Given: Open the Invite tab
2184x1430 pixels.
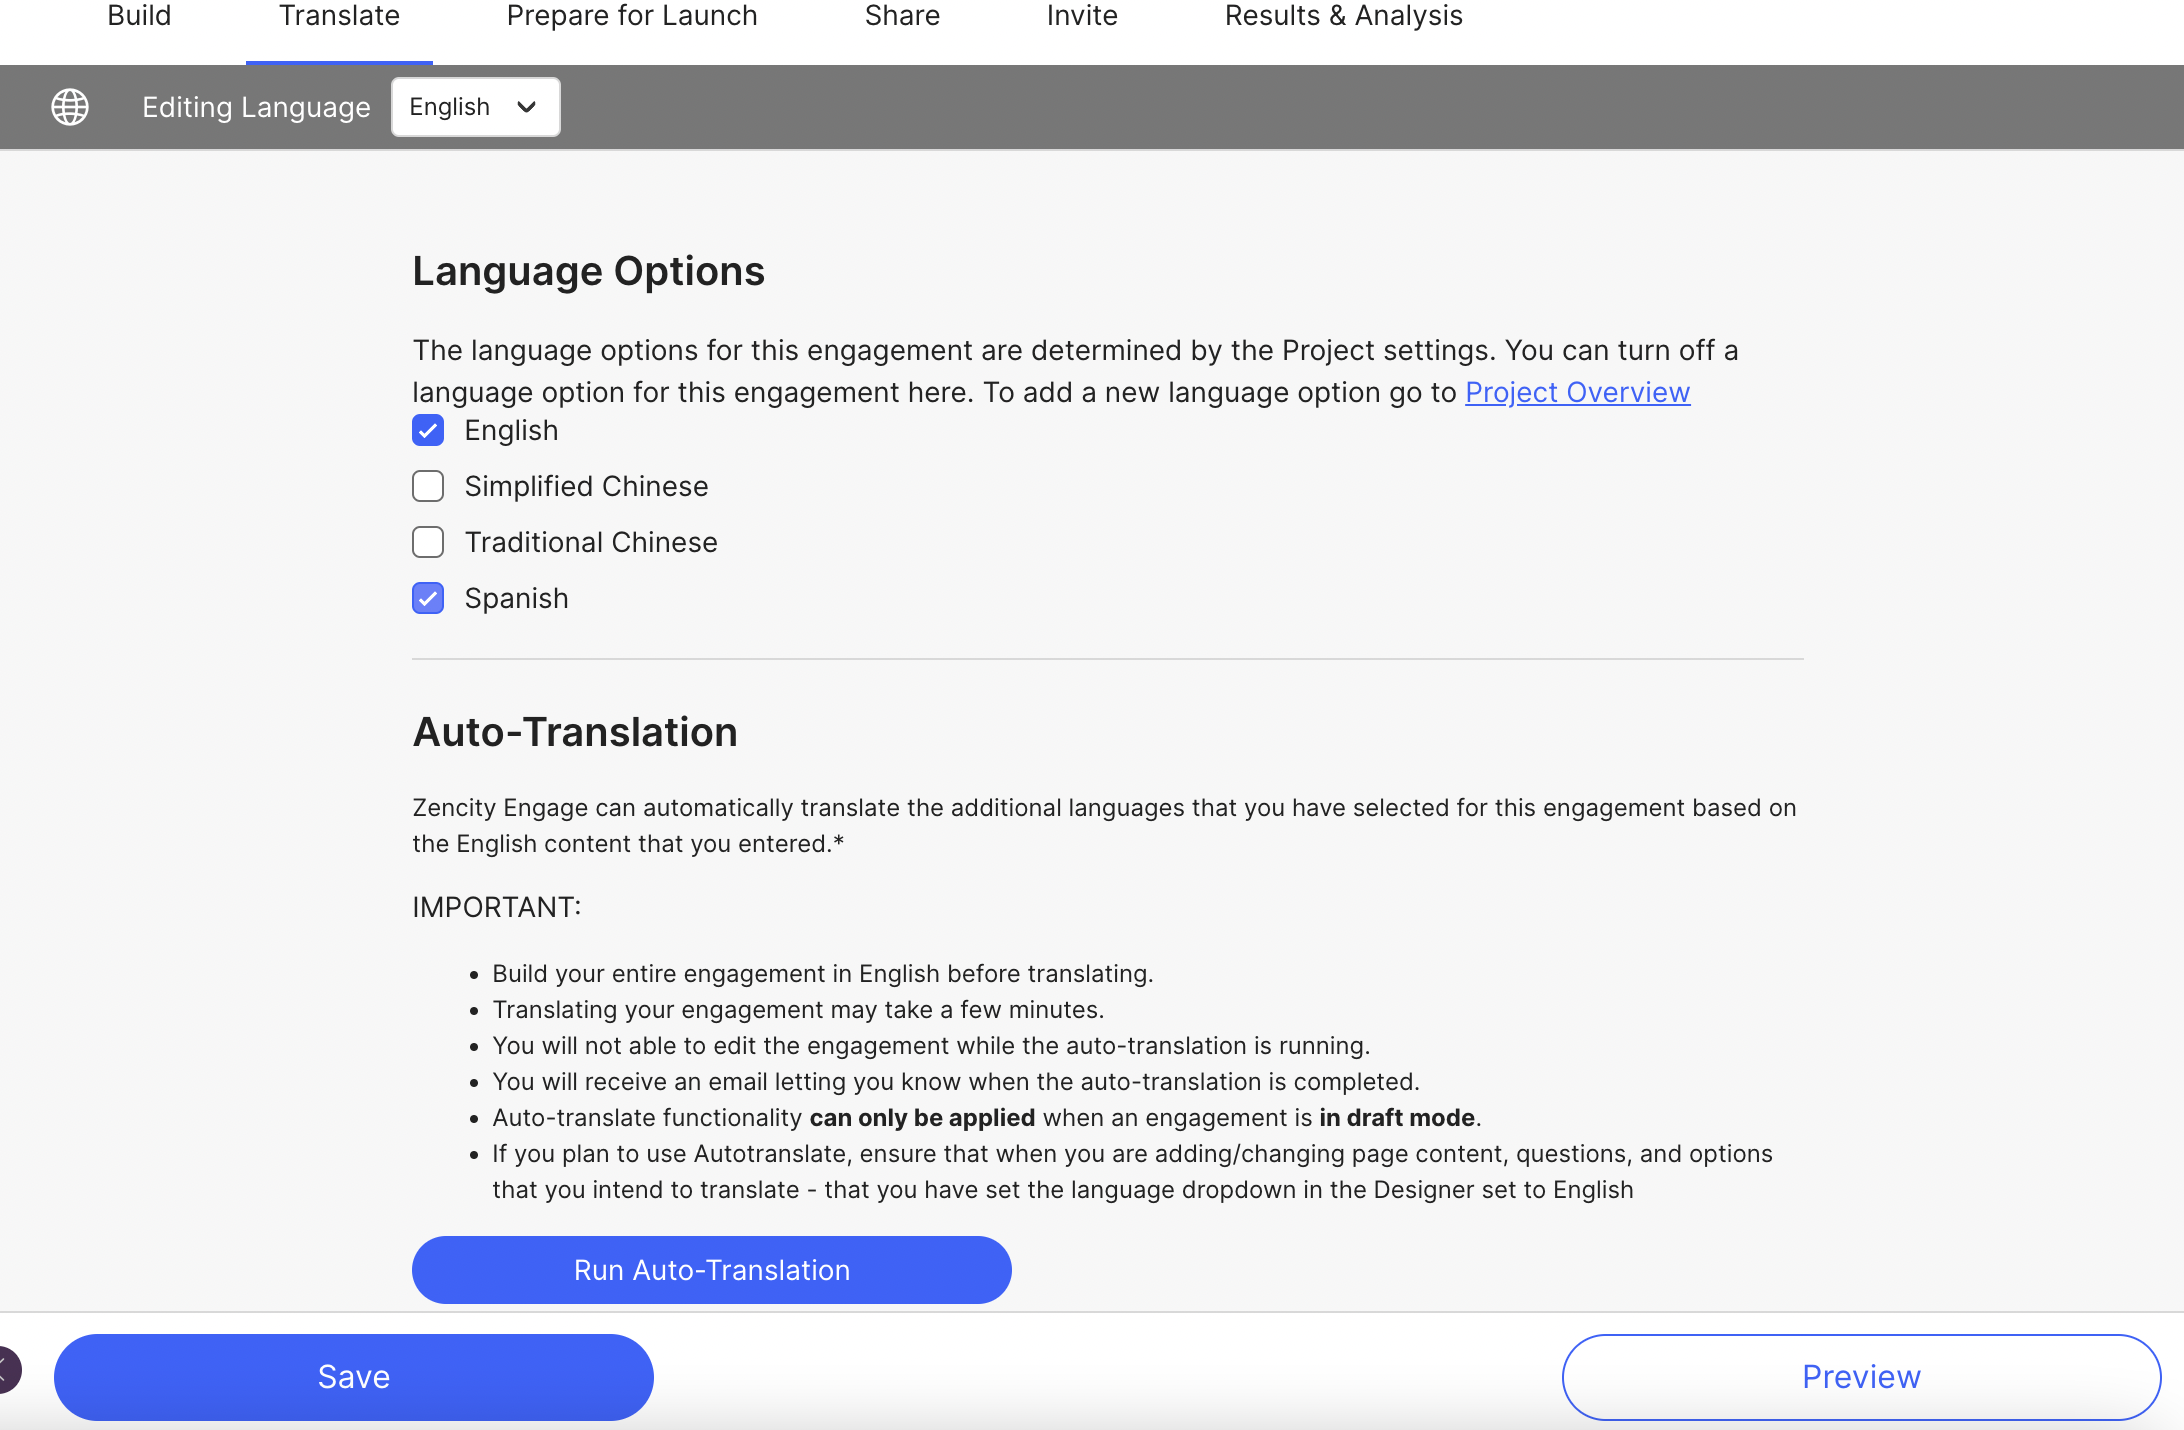Looking at the screenshot, I should tap(1082, 16).
